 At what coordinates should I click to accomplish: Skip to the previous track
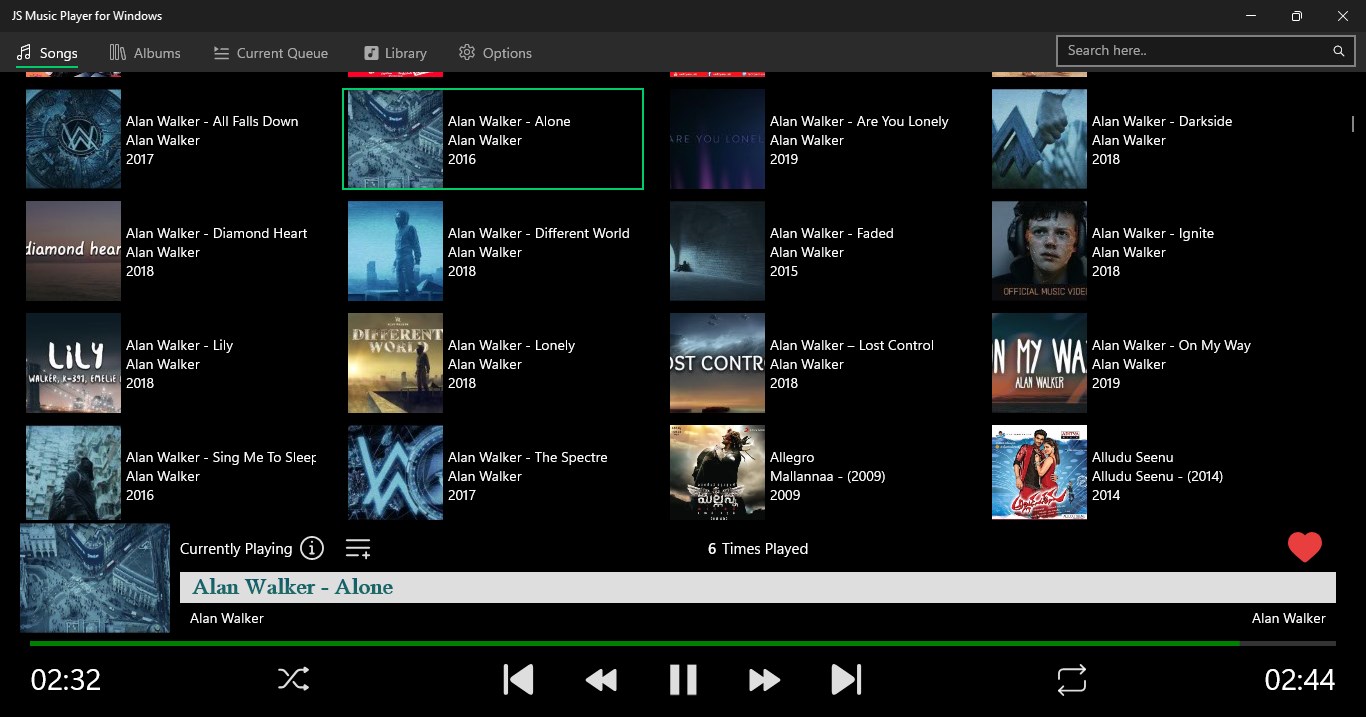[518, 680]
